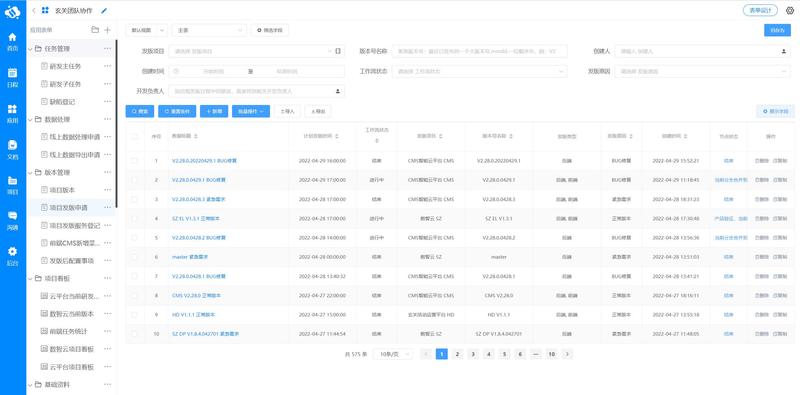The width and height of the screenshot is (800, 395).
Task: Open the 10条/页 page size dropdown
Action: pos(393,354)
